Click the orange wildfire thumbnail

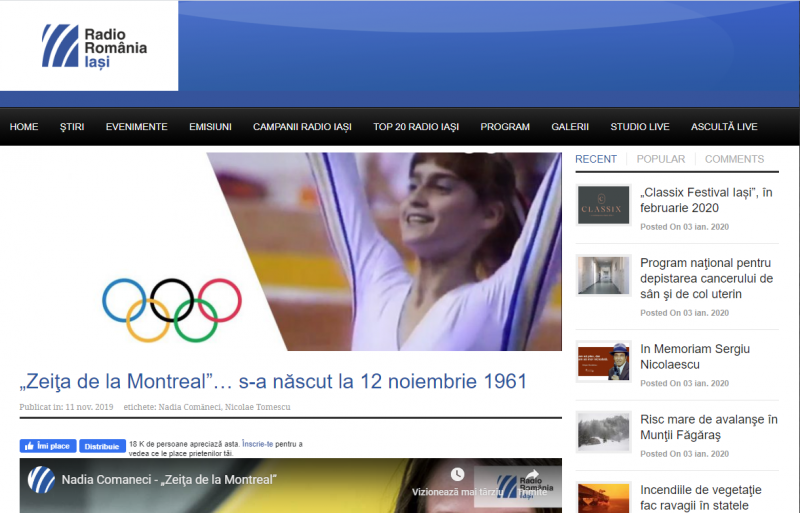point(604,498)
